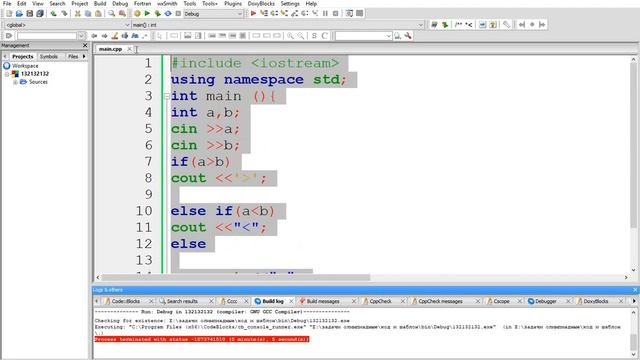Click the Toggle source S icon

pos(314,36)
